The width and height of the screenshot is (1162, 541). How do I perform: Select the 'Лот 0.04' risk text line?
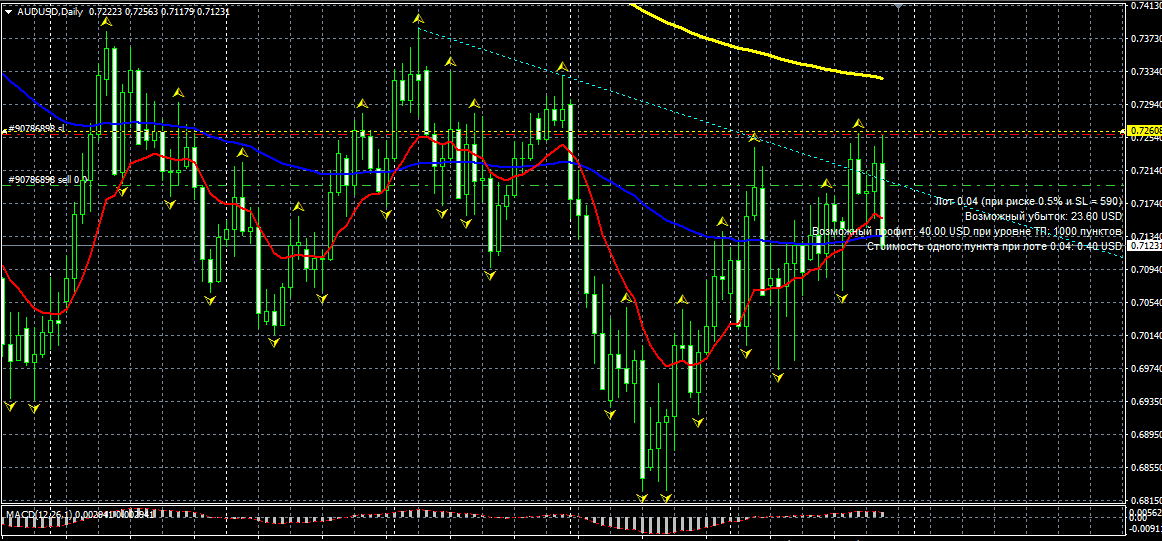[x=1029, y=202]
